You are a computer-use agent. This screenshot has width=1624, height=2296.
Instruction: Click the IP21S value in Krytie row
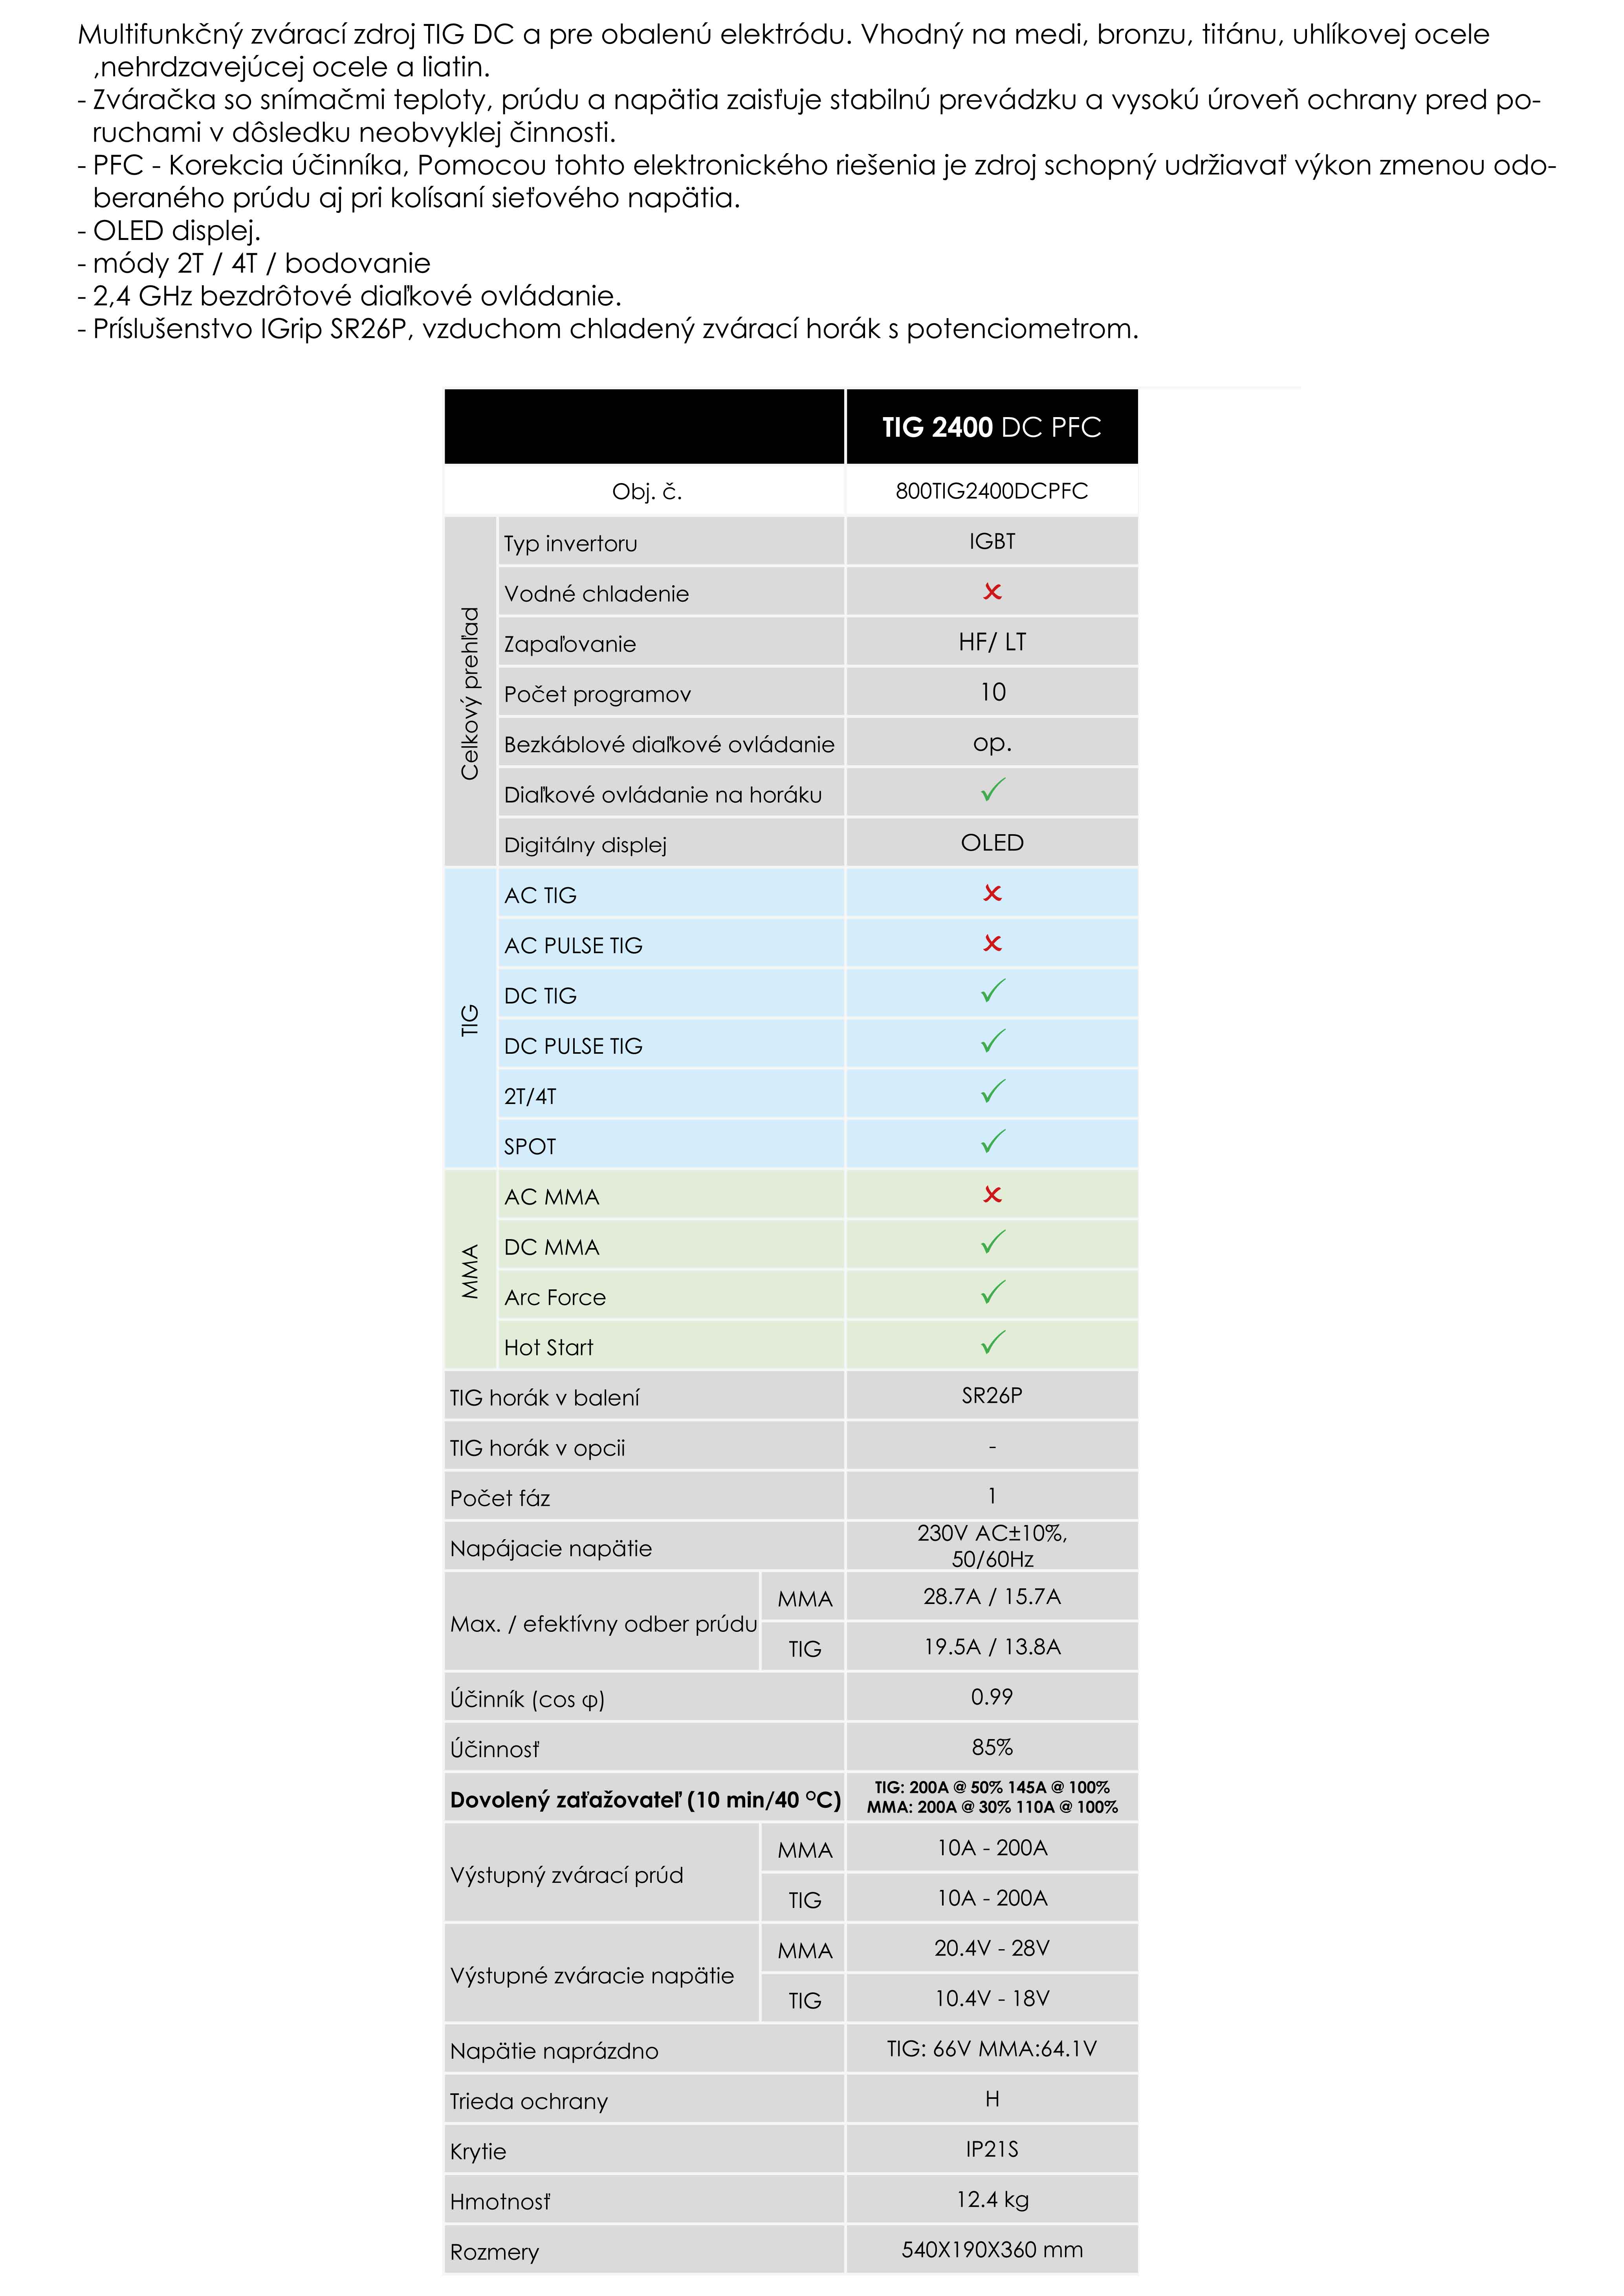tap(992, 2149)
